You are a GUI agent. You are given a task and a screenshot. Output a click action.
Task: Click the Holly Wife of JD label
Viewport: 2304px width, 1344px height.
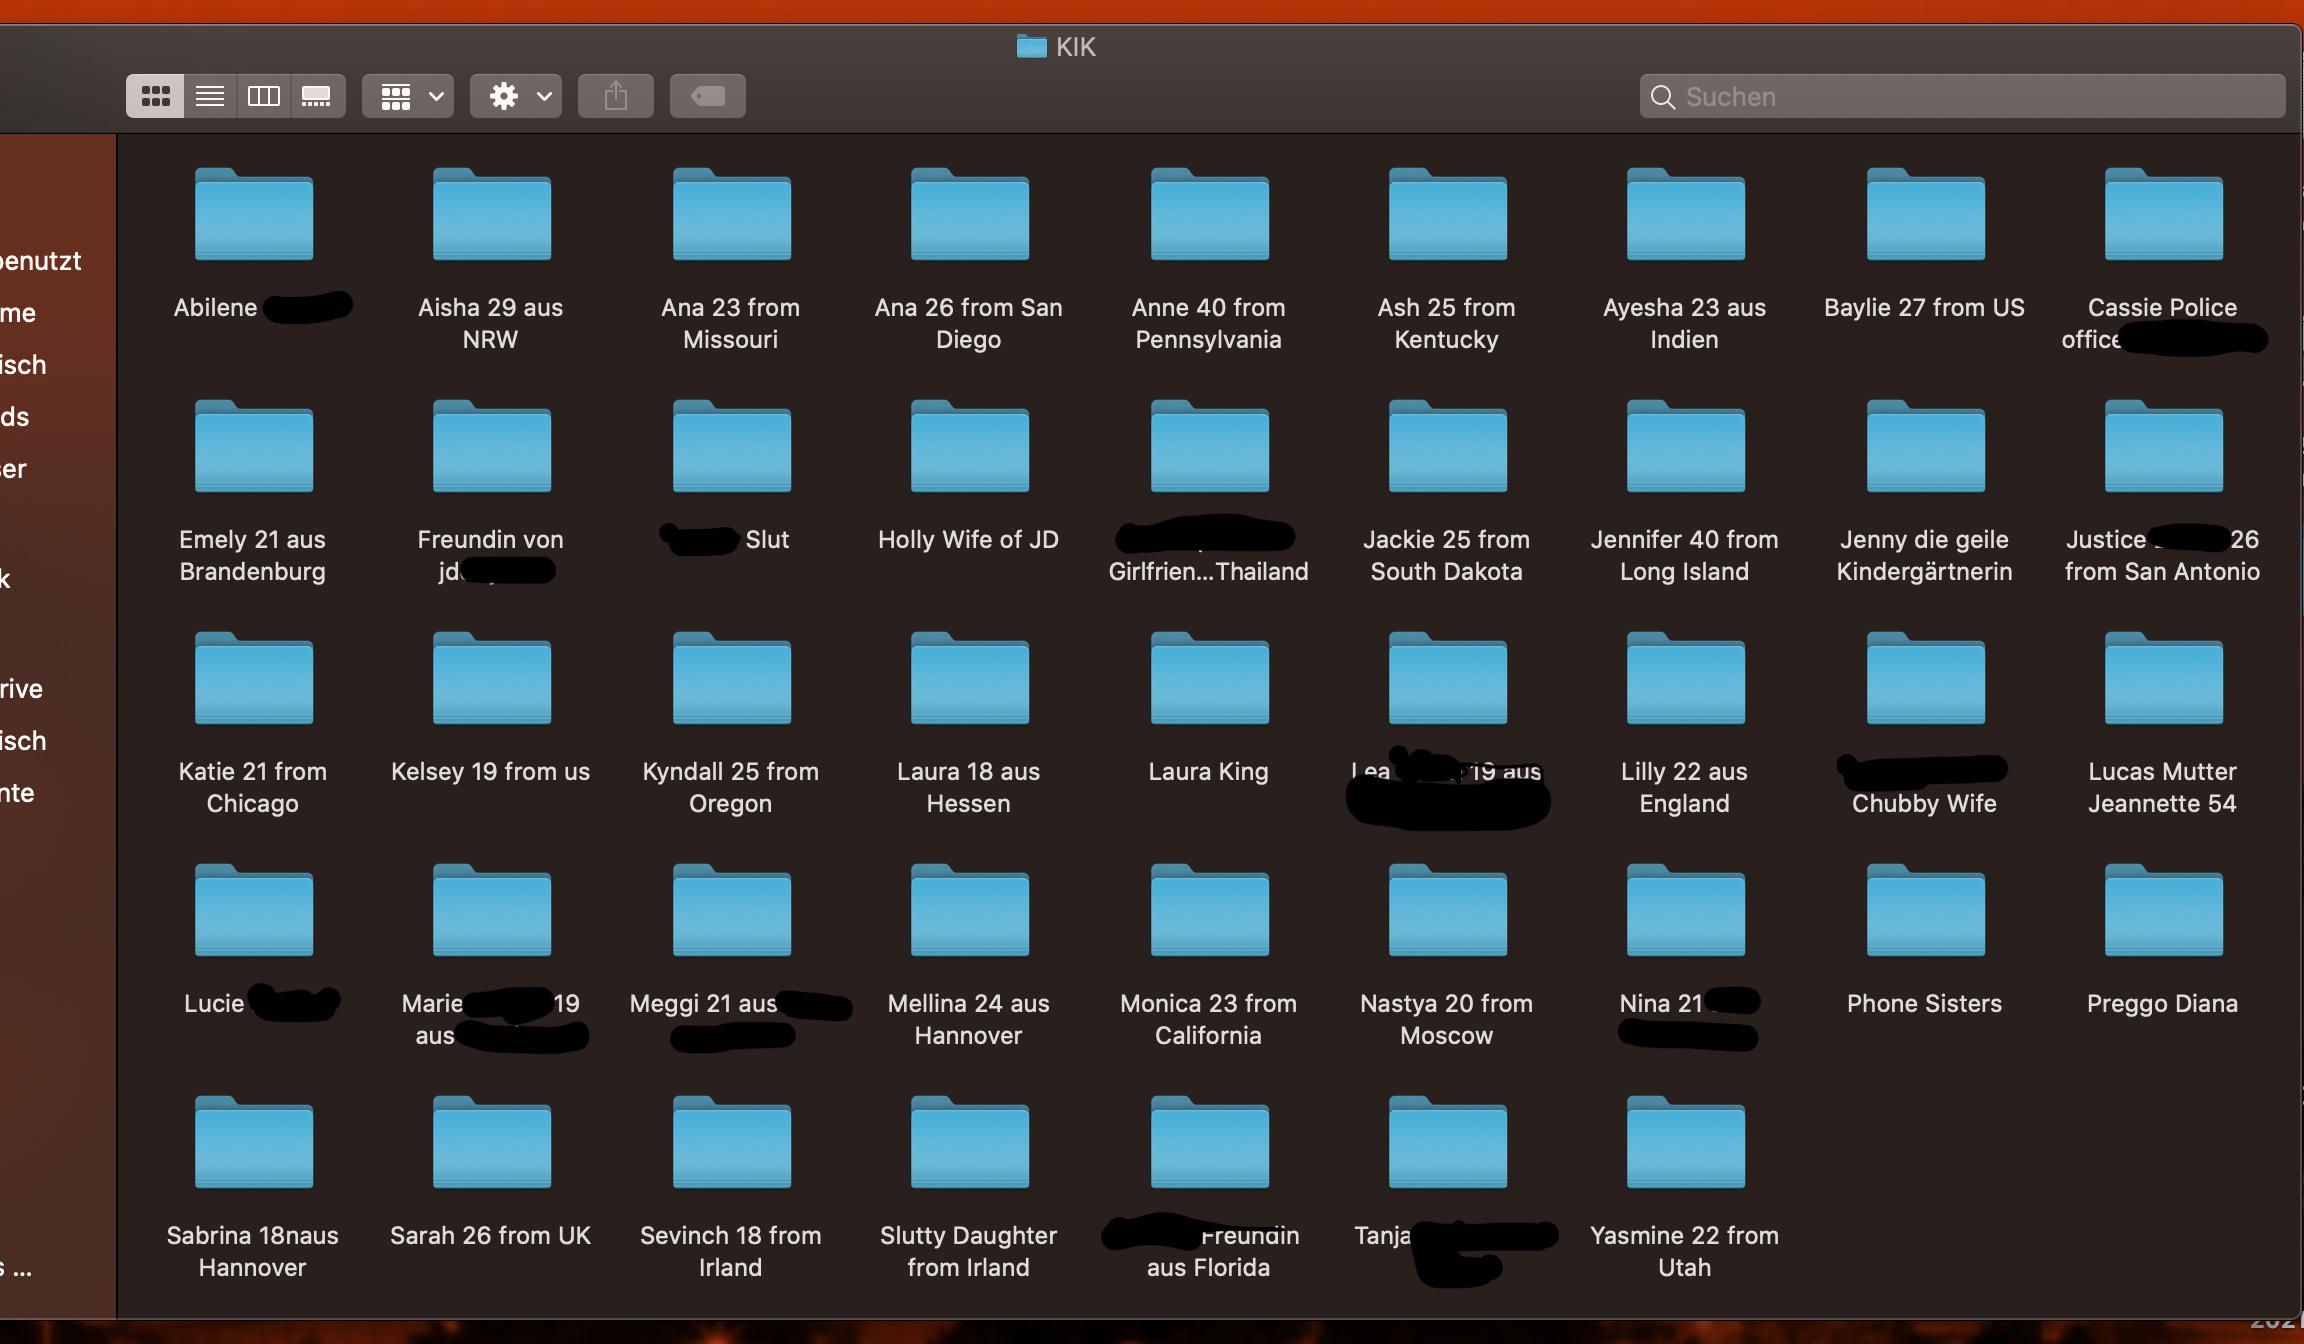968,539
